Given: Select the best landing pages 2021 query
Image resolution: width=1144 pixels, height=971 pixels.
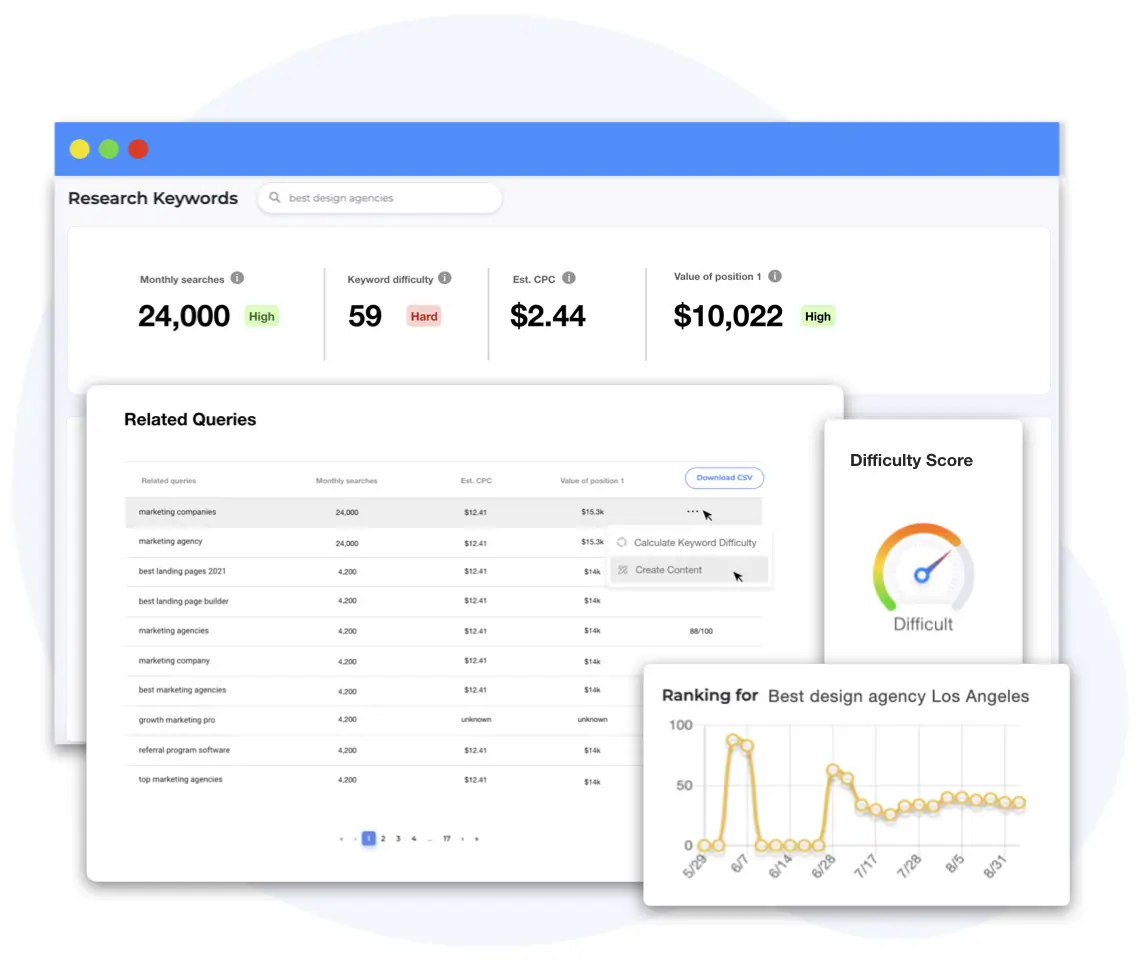Looking at the screenshot, I should tap(182, 571).
